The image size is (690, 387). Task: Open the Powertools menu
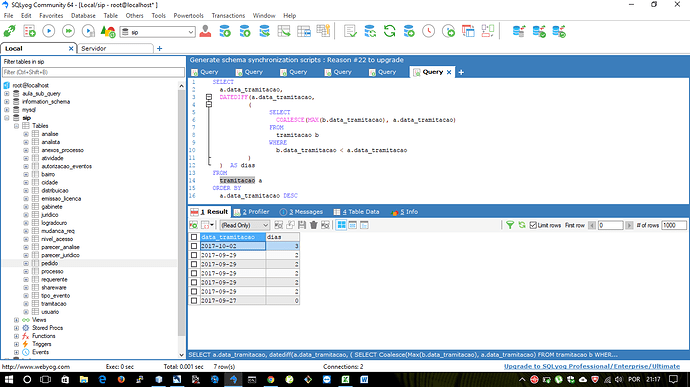pos(188,15)
